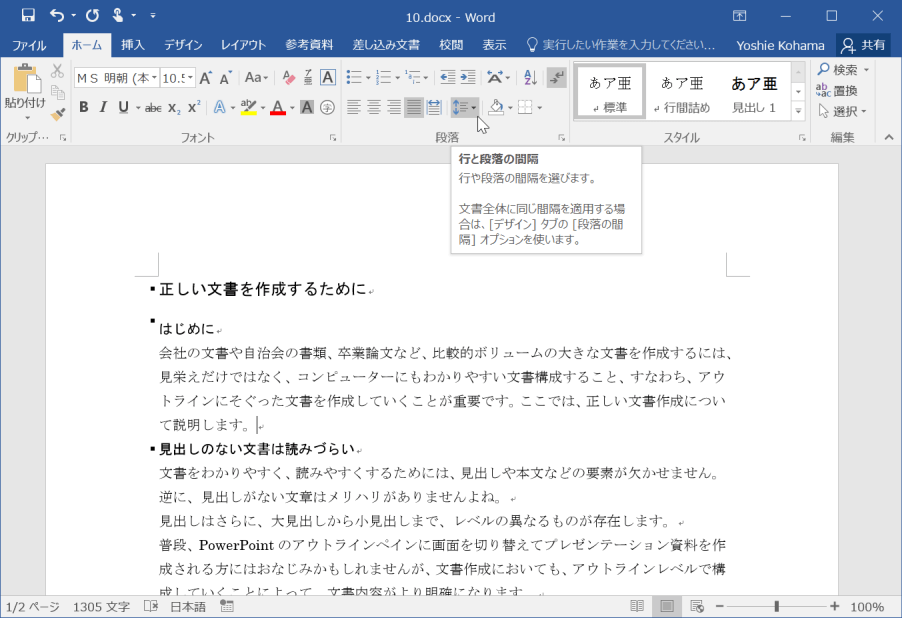Align text to the right

click(x=394, y=108)
